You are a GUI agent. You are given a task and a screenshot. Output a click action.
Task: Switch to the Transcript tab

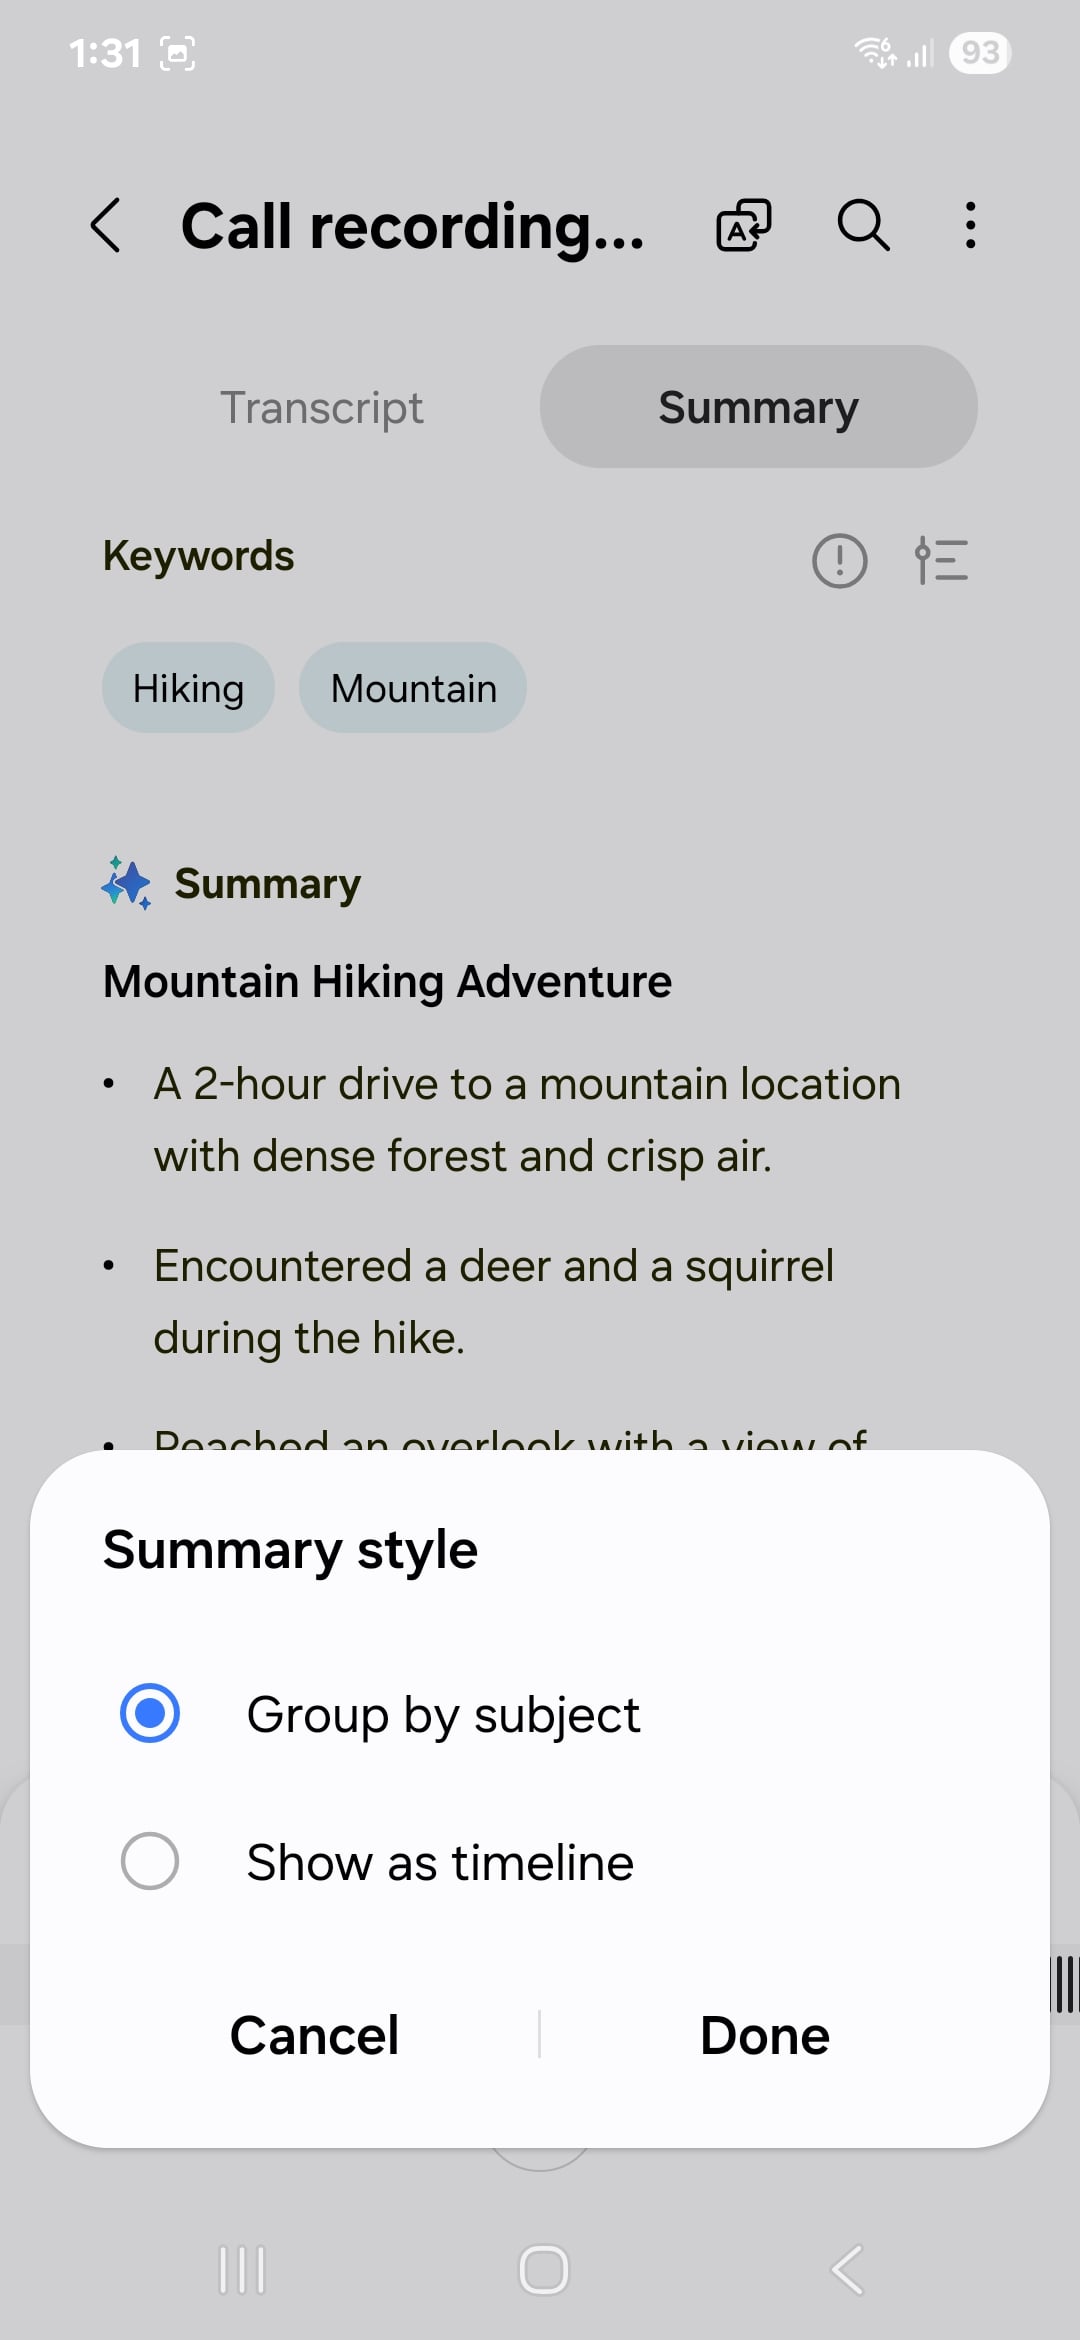[321, 407]
